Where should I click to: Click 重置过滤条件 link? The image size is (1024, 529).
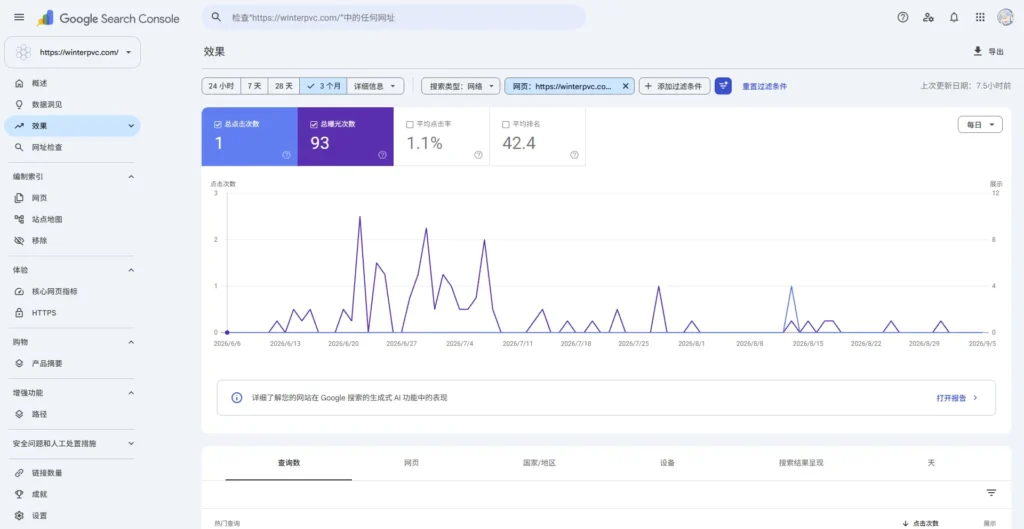click(x=764, y=86)
